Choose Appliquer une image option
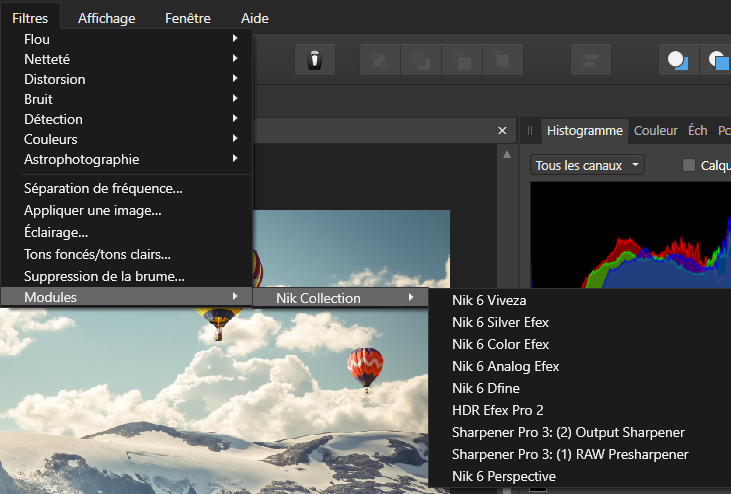This screenshot has height=494, width=731. (127, 210)
